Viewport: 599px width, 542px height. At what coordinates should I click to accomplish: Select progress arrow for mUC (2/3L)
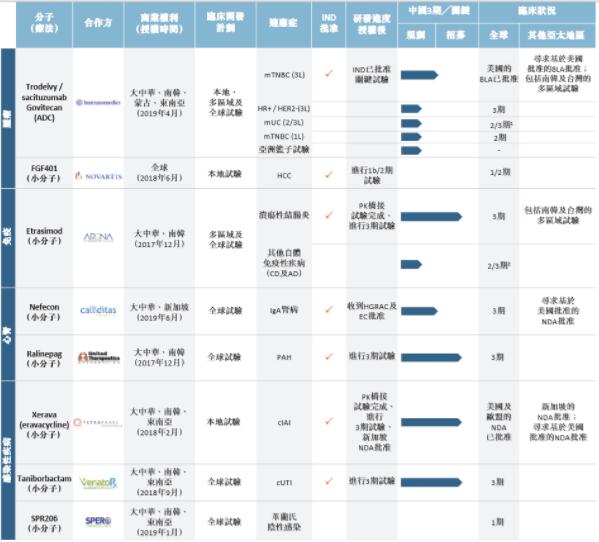[411, 123]
